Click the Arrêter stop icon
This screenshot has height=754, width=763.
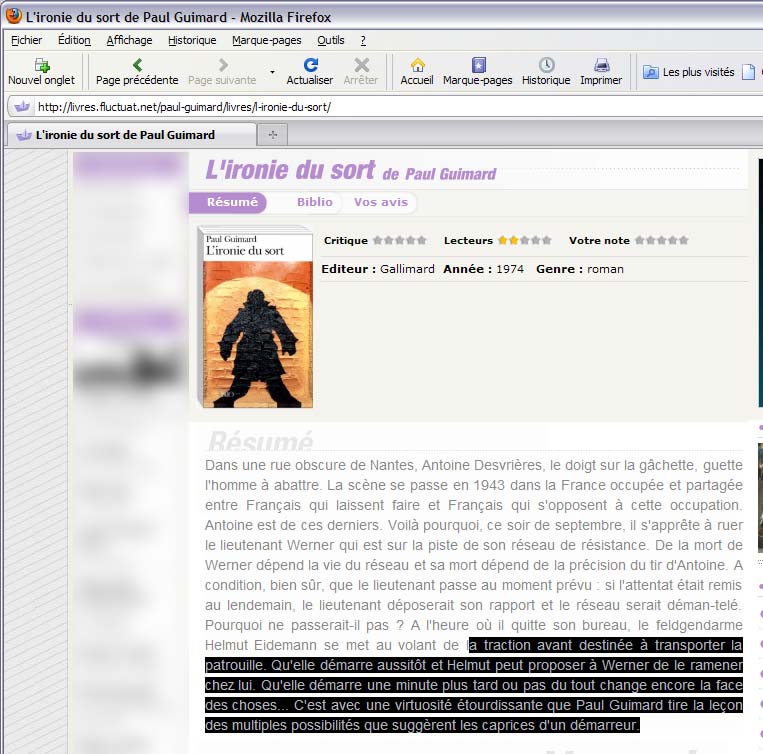tap(361, 65)
